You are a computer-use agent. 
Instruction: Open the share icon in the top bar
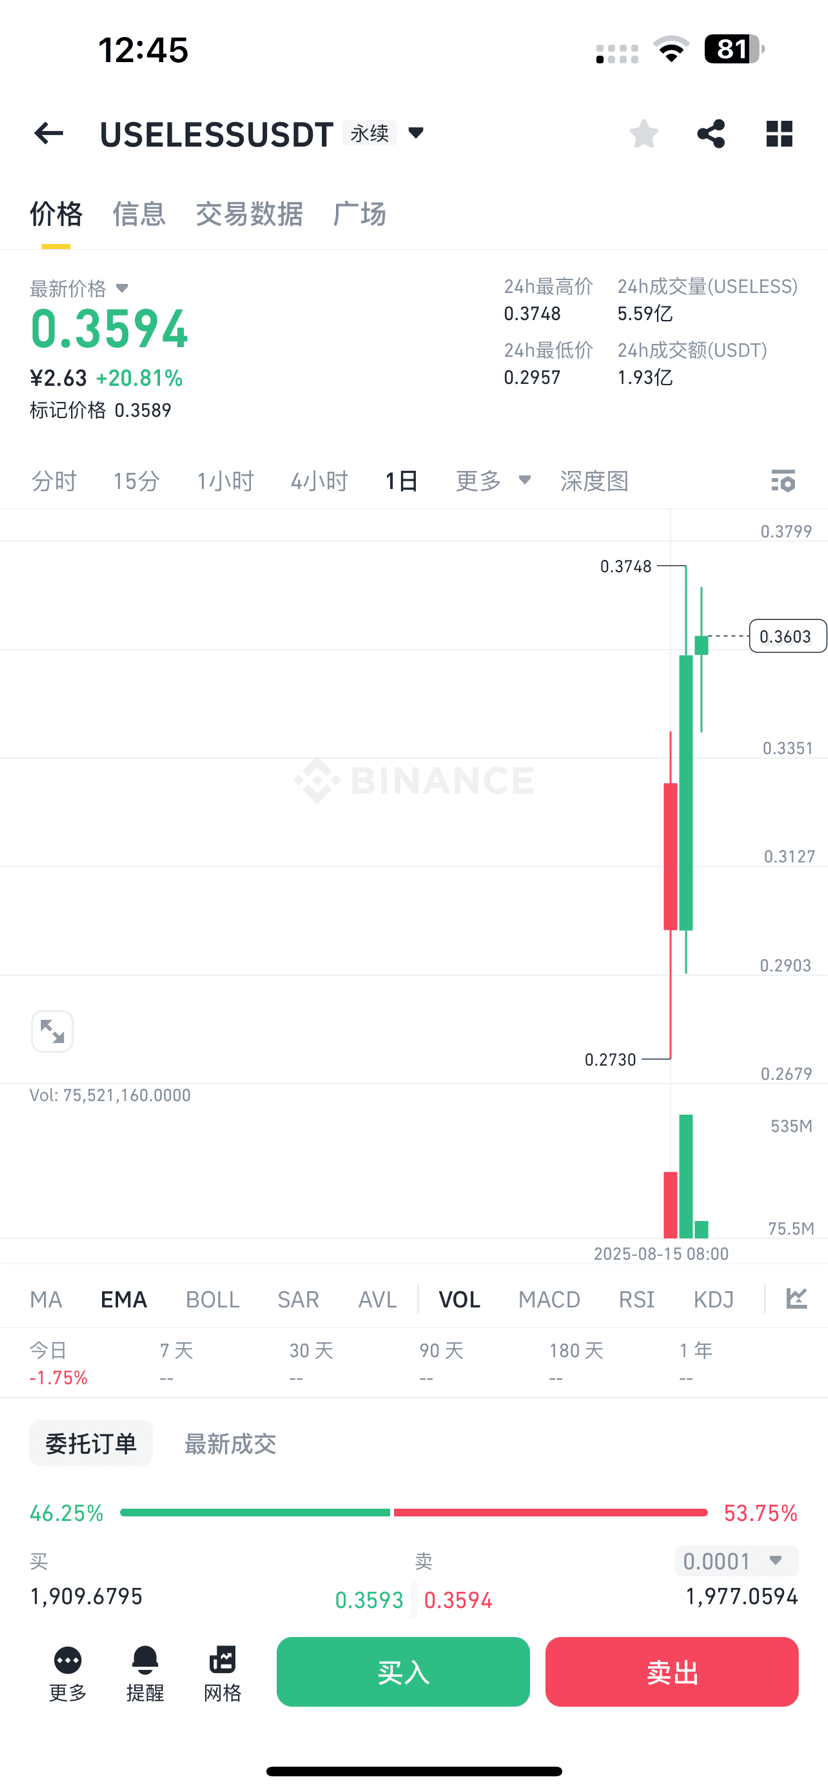(x=711, y=133)
